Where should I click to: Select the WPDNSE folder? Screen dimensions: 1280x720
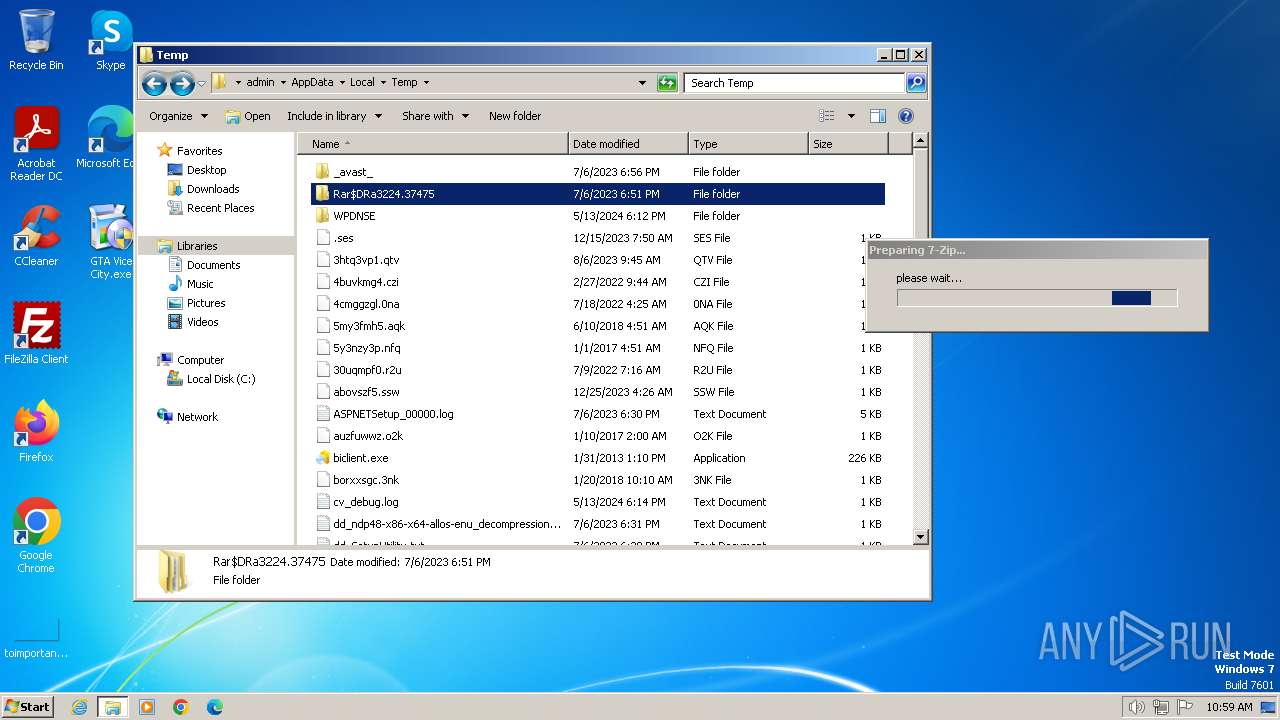click(598, 216)
